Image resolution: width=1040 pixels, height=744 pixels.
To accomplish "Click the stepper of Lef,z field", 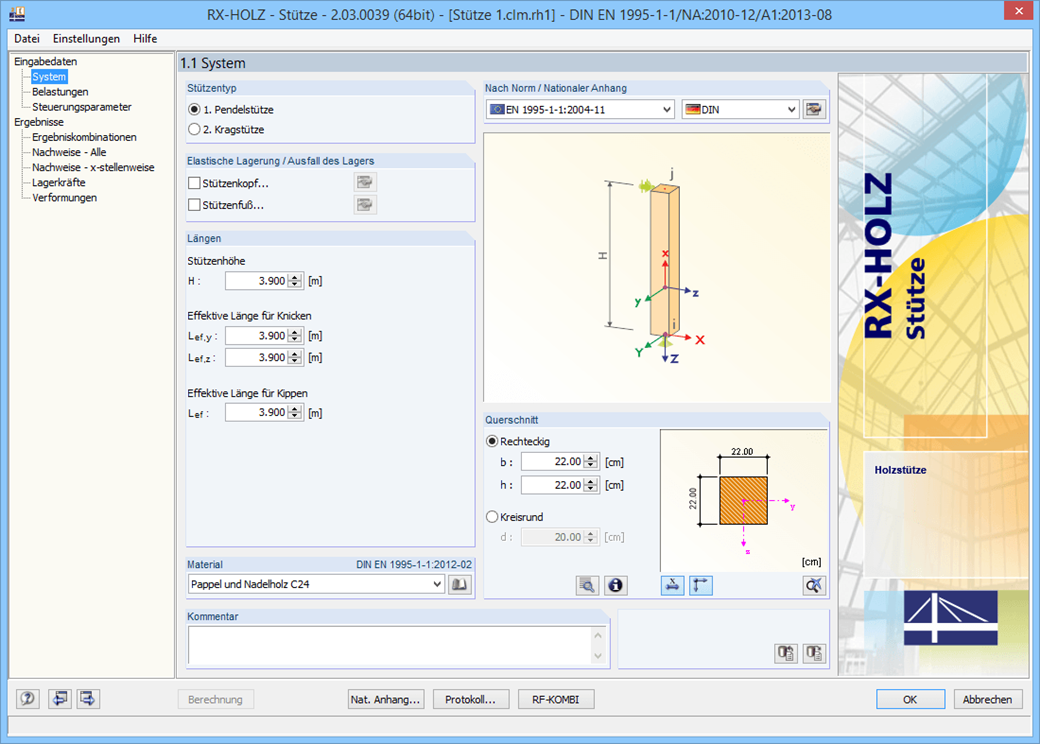I will click(295, 357).
